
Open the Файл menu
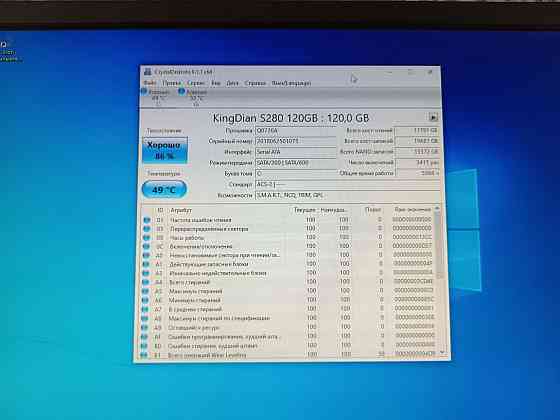coord(150,83)
